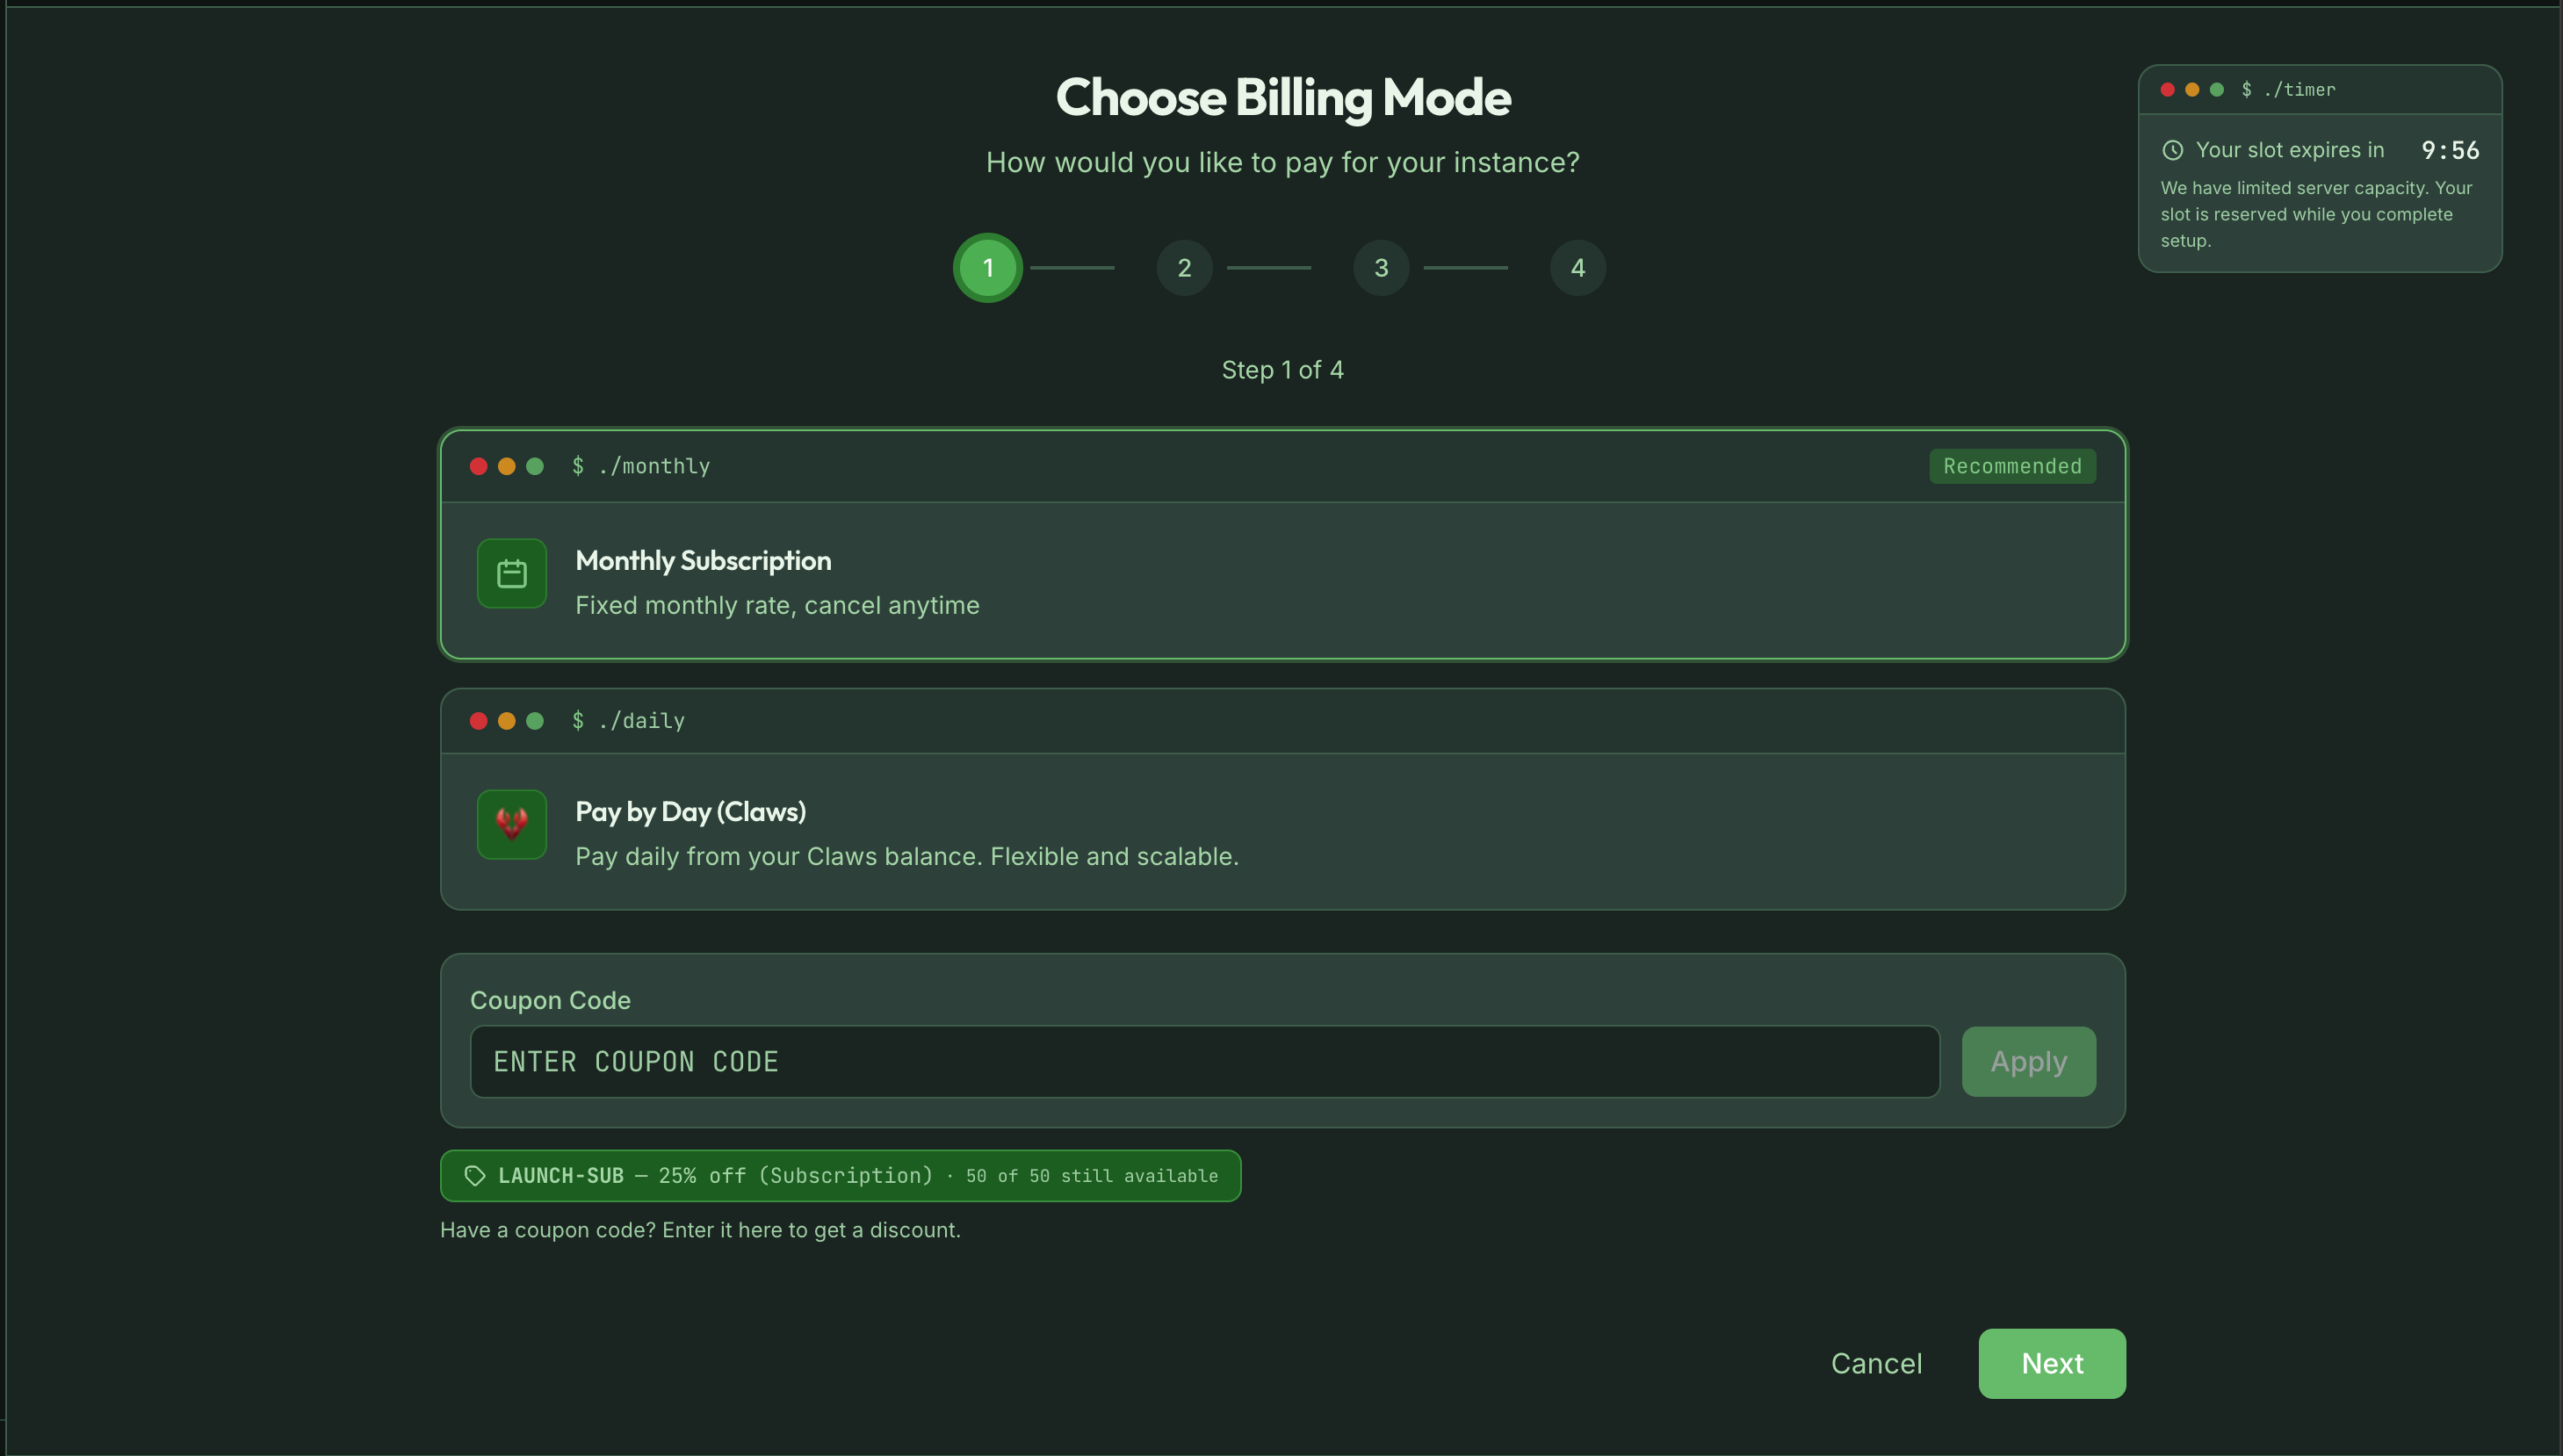The height and width of the screenshot is (1456, 2563).
Task: Click the calendar icon for Monthly Subscription
Action: click(511, 573)
